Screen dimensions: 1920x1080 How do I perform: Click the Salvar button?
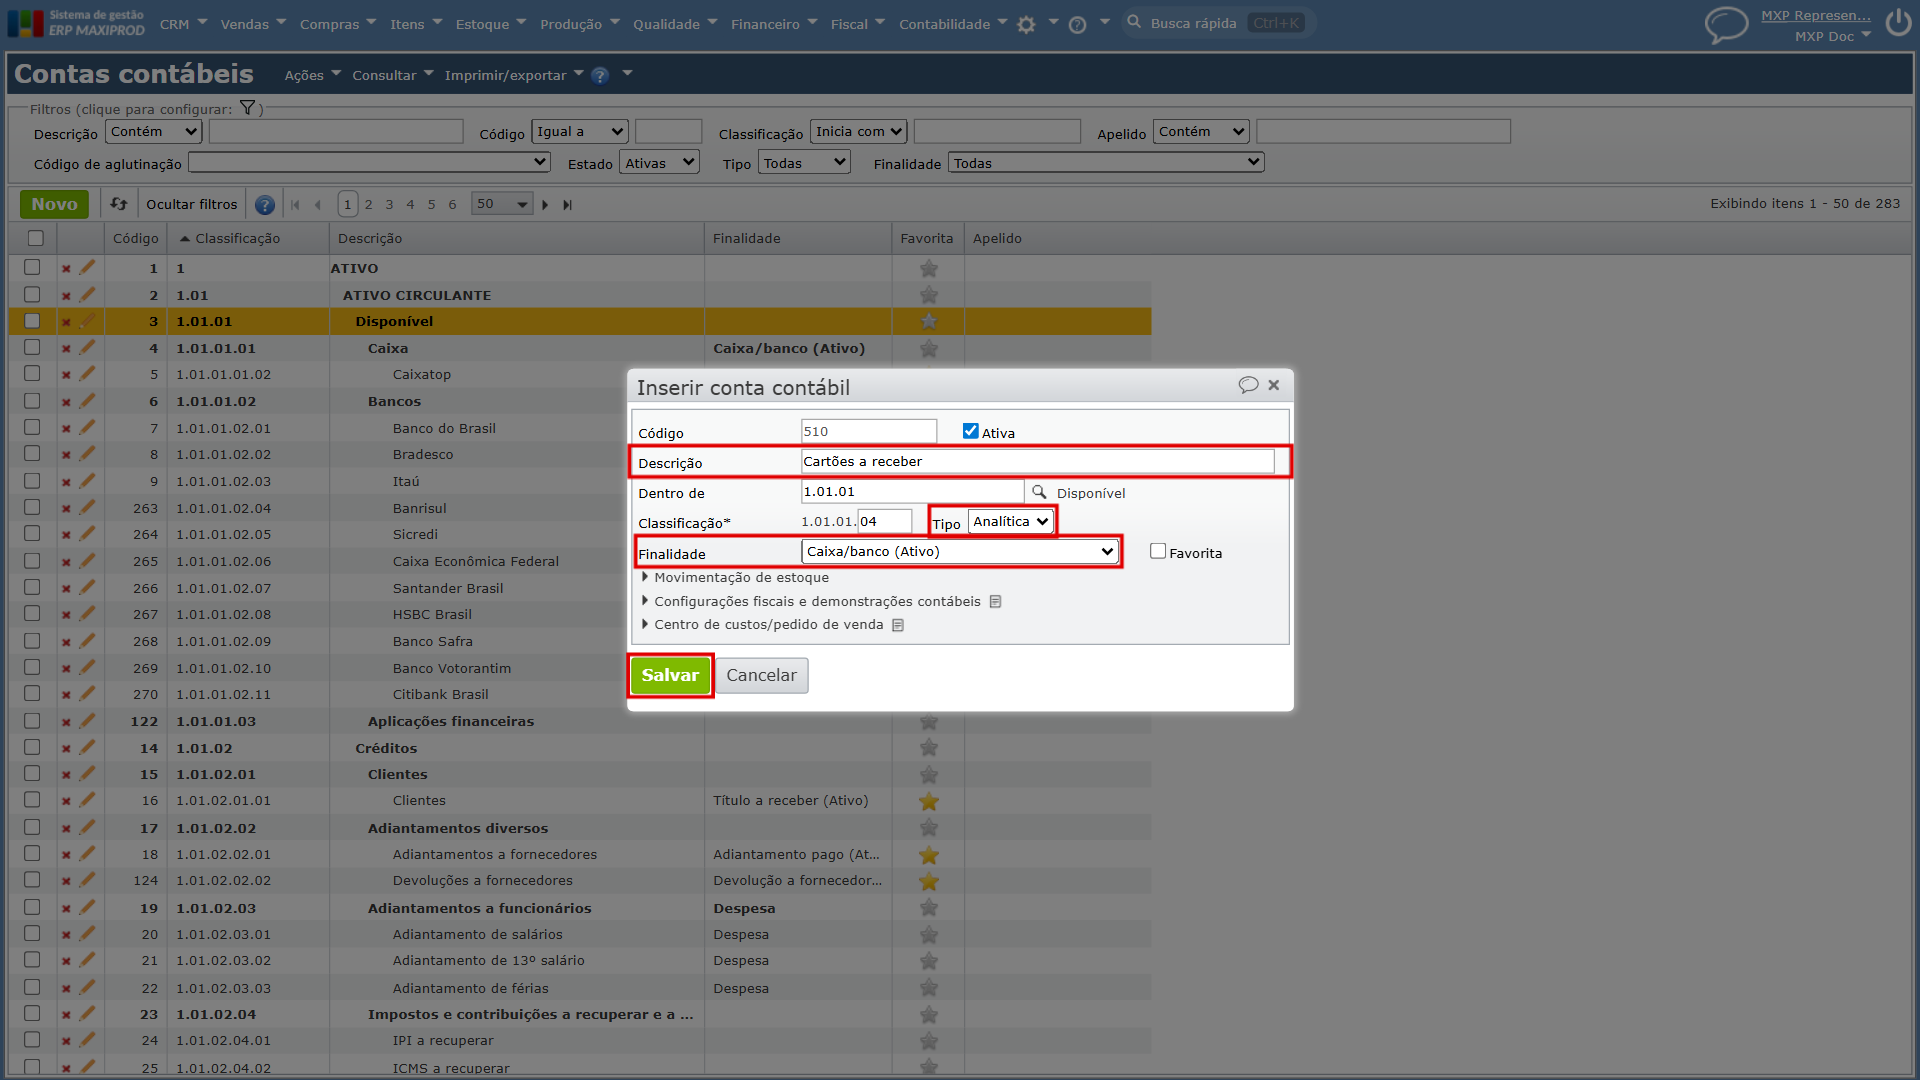click(x=670, y=676)
